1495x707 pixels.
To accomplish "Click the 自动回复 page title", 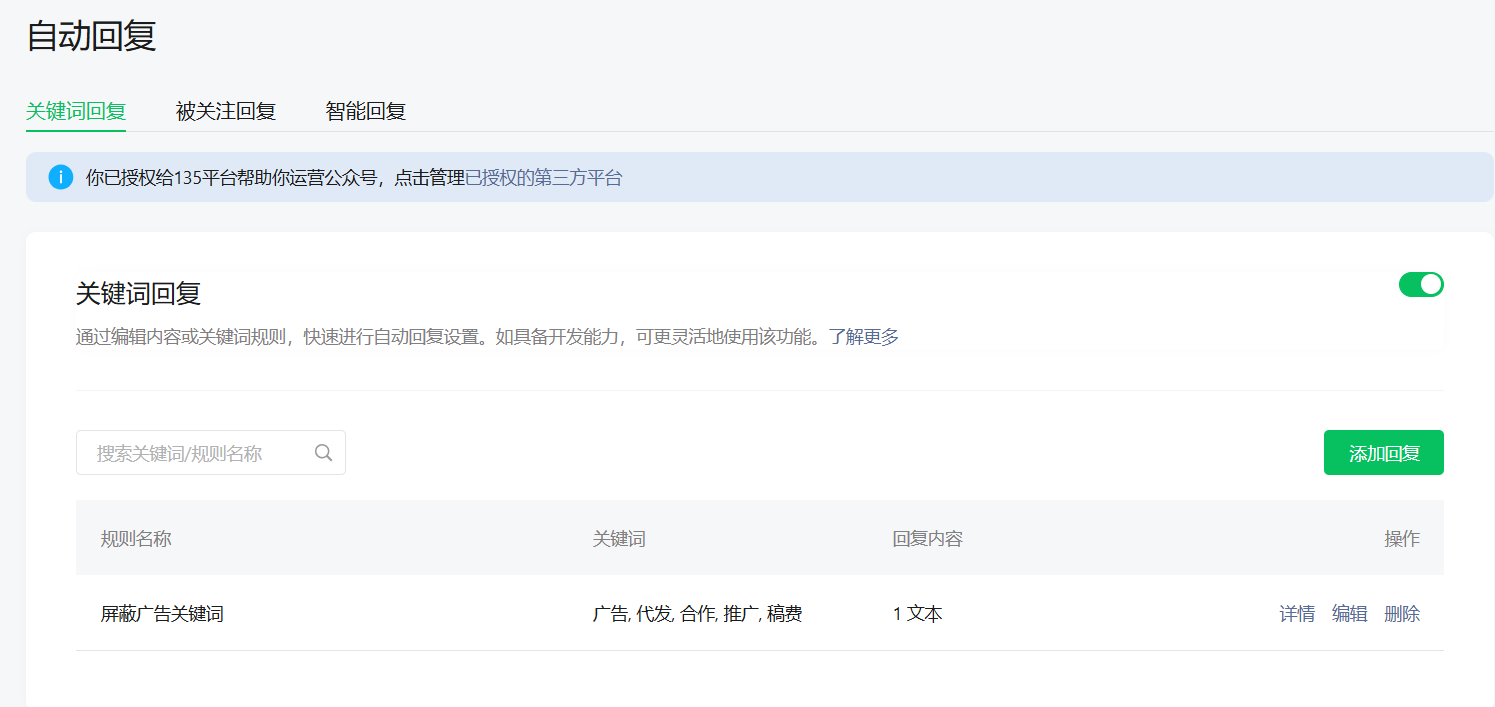I will tap(91, 36).
